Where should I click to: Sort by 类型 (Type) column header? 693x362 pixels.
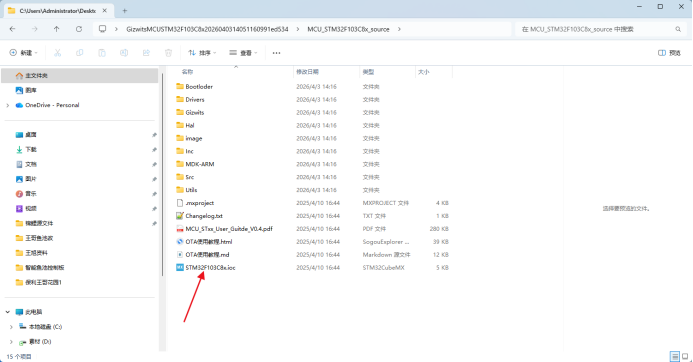pos(387,72)
